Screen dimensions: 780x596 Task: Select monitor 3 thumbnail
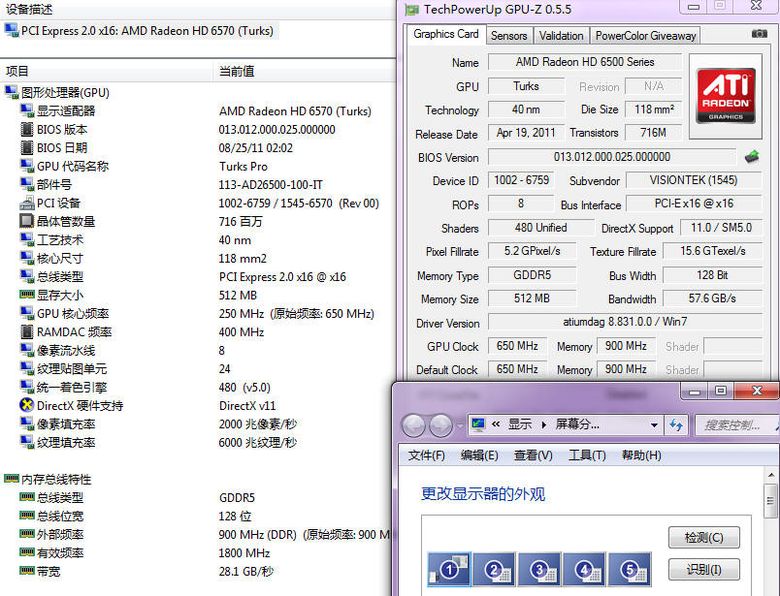click(x=539, y=569)
